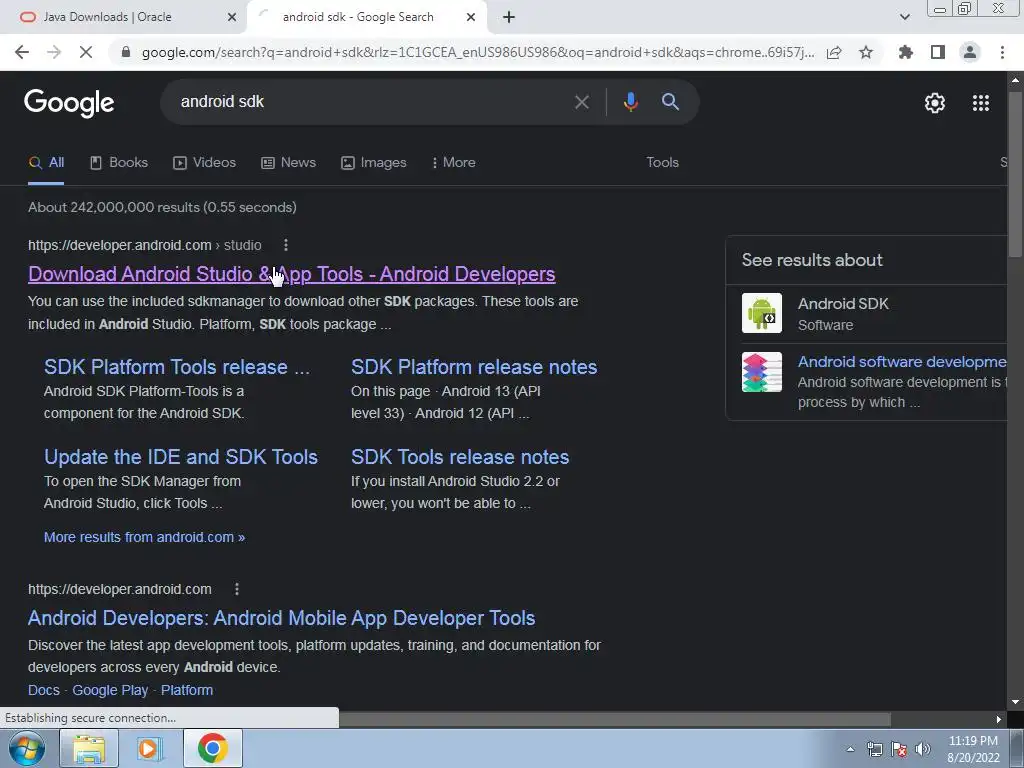This screenshot has height=768, width=1024.
Task: Close the Java Downloads Oracle tab
Action: pyautogui.click(x=232, y=17)
